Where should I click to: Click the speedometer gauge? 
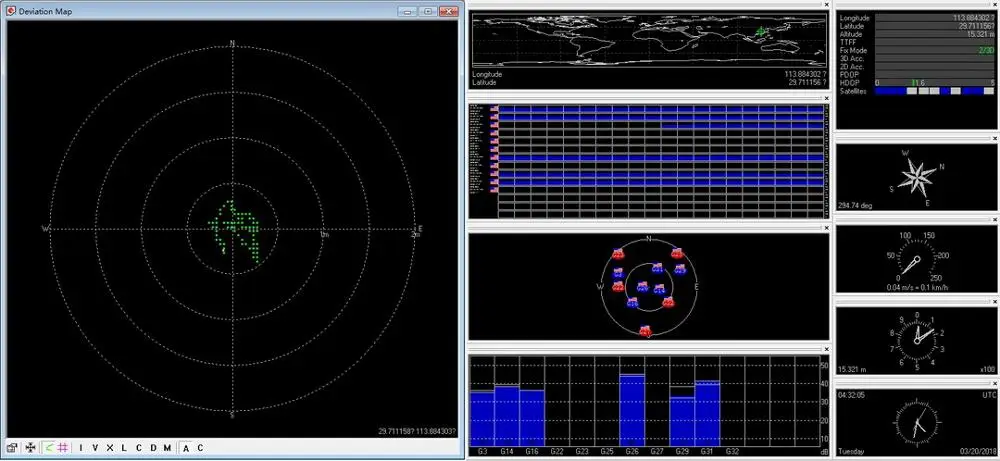[x=916, y=258]
